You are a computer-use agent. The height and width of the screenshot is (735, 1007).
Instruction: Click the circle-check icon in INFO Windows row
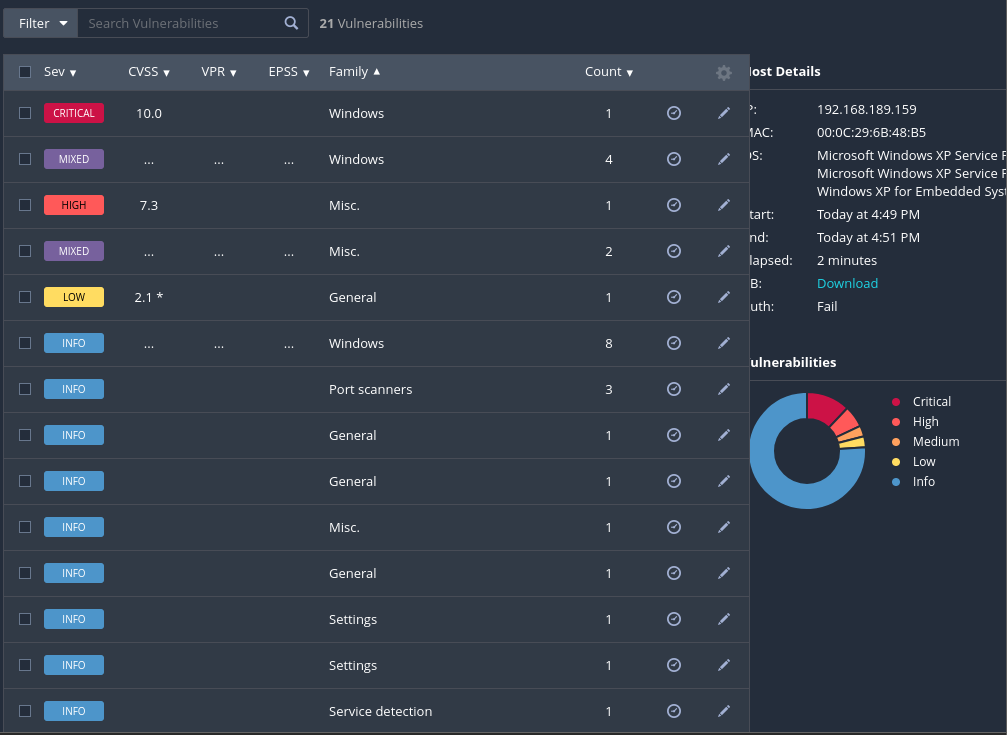coord(674,343)
